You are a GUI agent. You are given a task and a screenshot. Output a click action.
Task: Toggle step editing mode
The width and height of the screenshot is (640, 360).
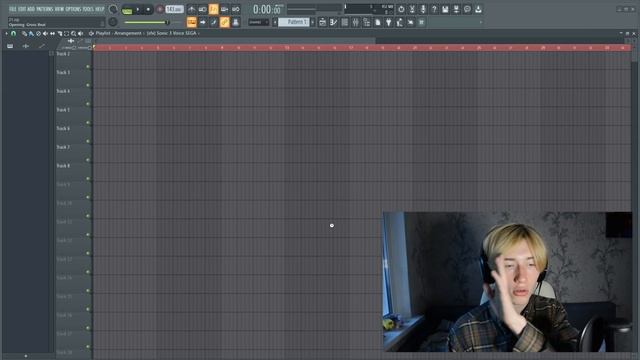(213, 22)
